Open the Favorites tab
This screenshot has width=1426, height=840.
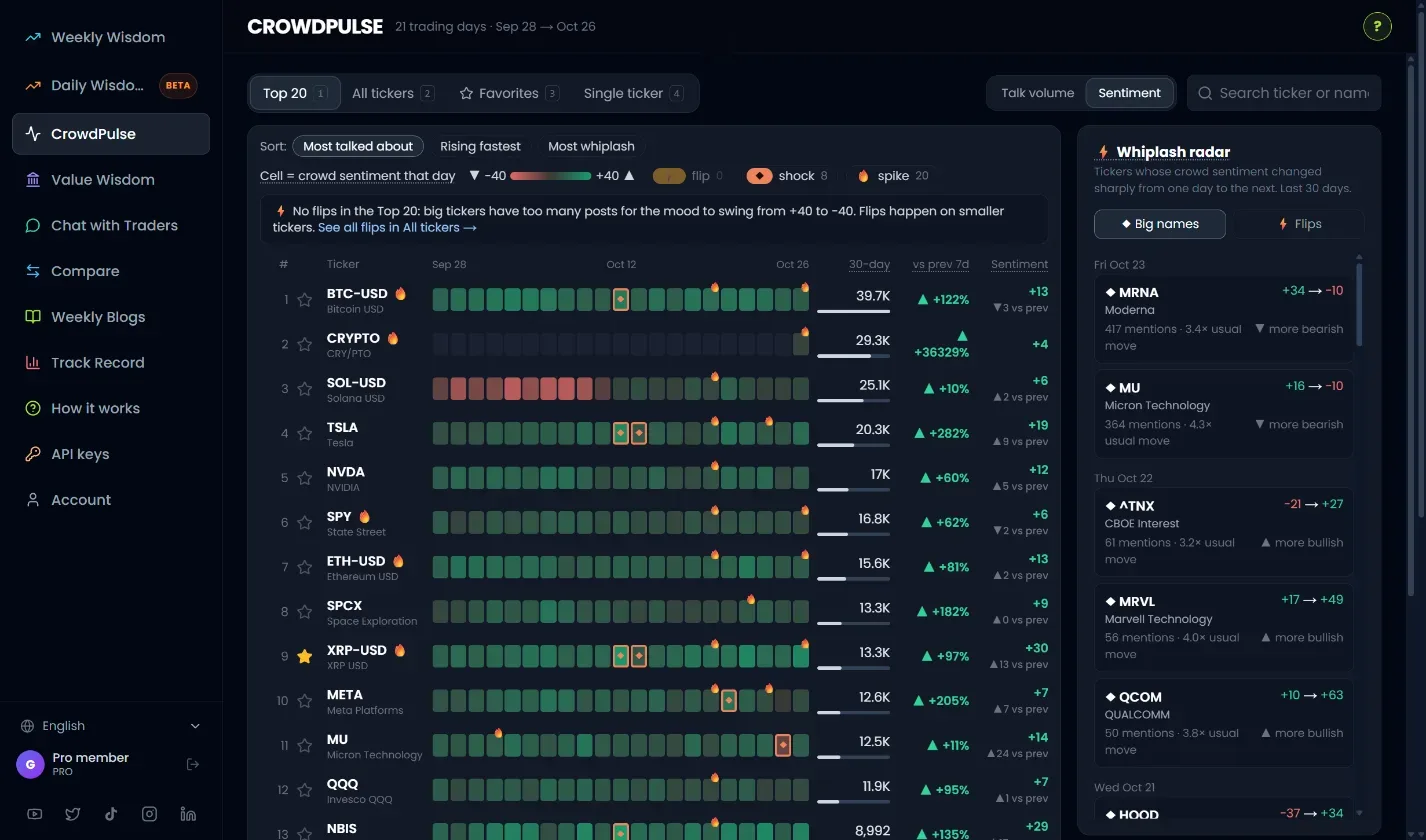(509, 93)
